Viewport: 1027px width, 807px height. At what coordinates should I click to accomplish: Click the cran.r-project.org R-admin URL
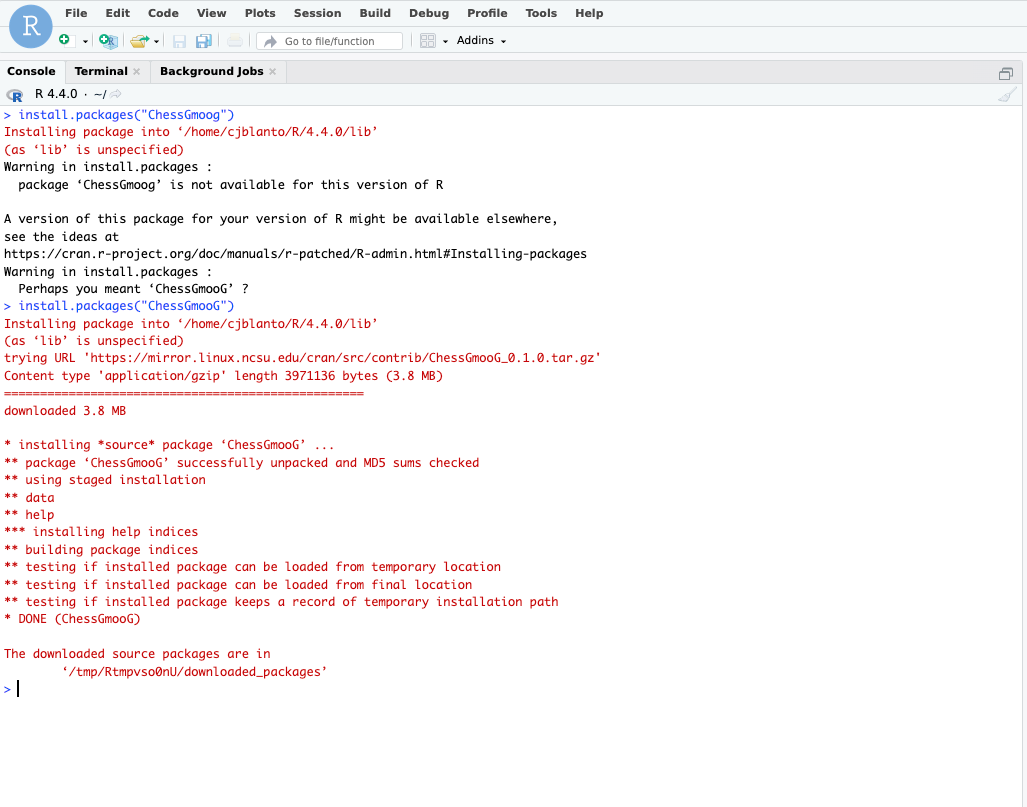[x=295, y=254]
